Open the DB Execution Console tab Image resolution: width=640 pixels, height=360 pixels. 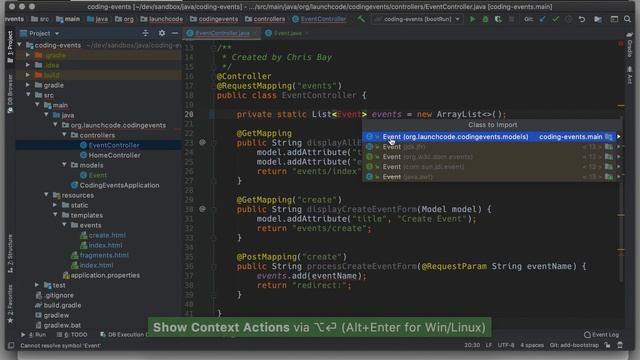124,335
